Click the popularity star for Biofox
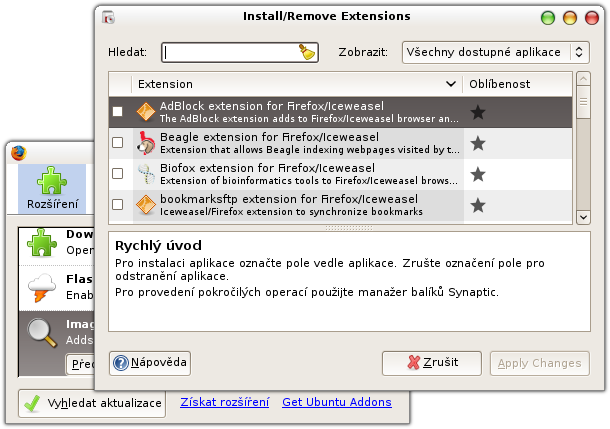 [478, 174]
